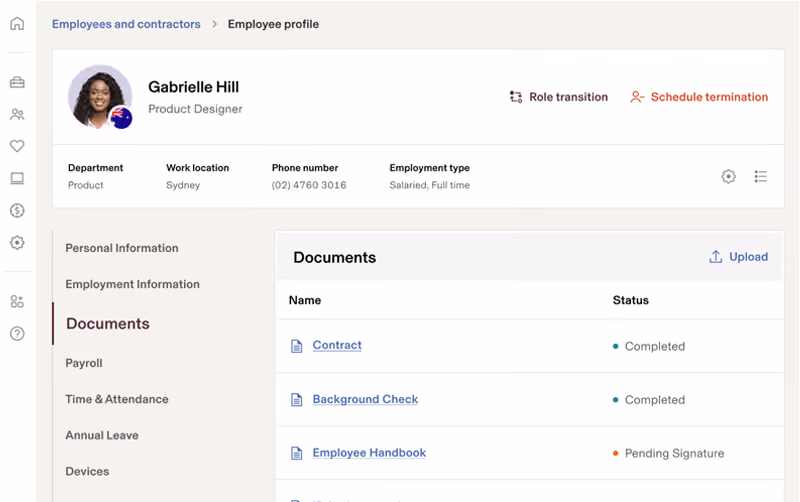This screenshot has height=502, width=800.
Task: Click Role transition button
Action: 559,97
